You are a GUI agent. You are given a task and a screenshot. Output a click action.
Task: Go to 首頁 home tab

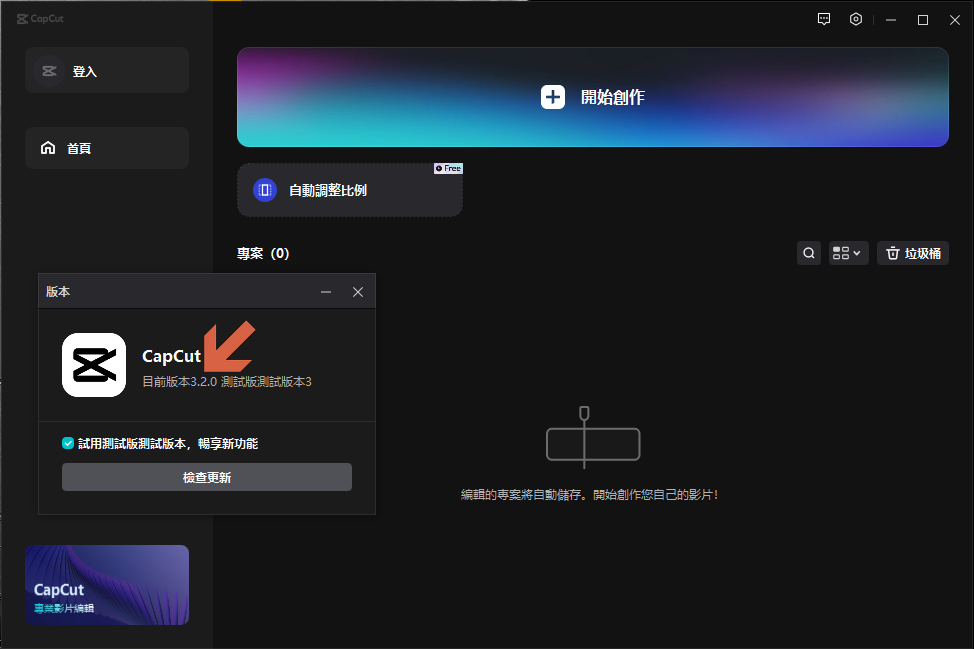tap(107, 148)
